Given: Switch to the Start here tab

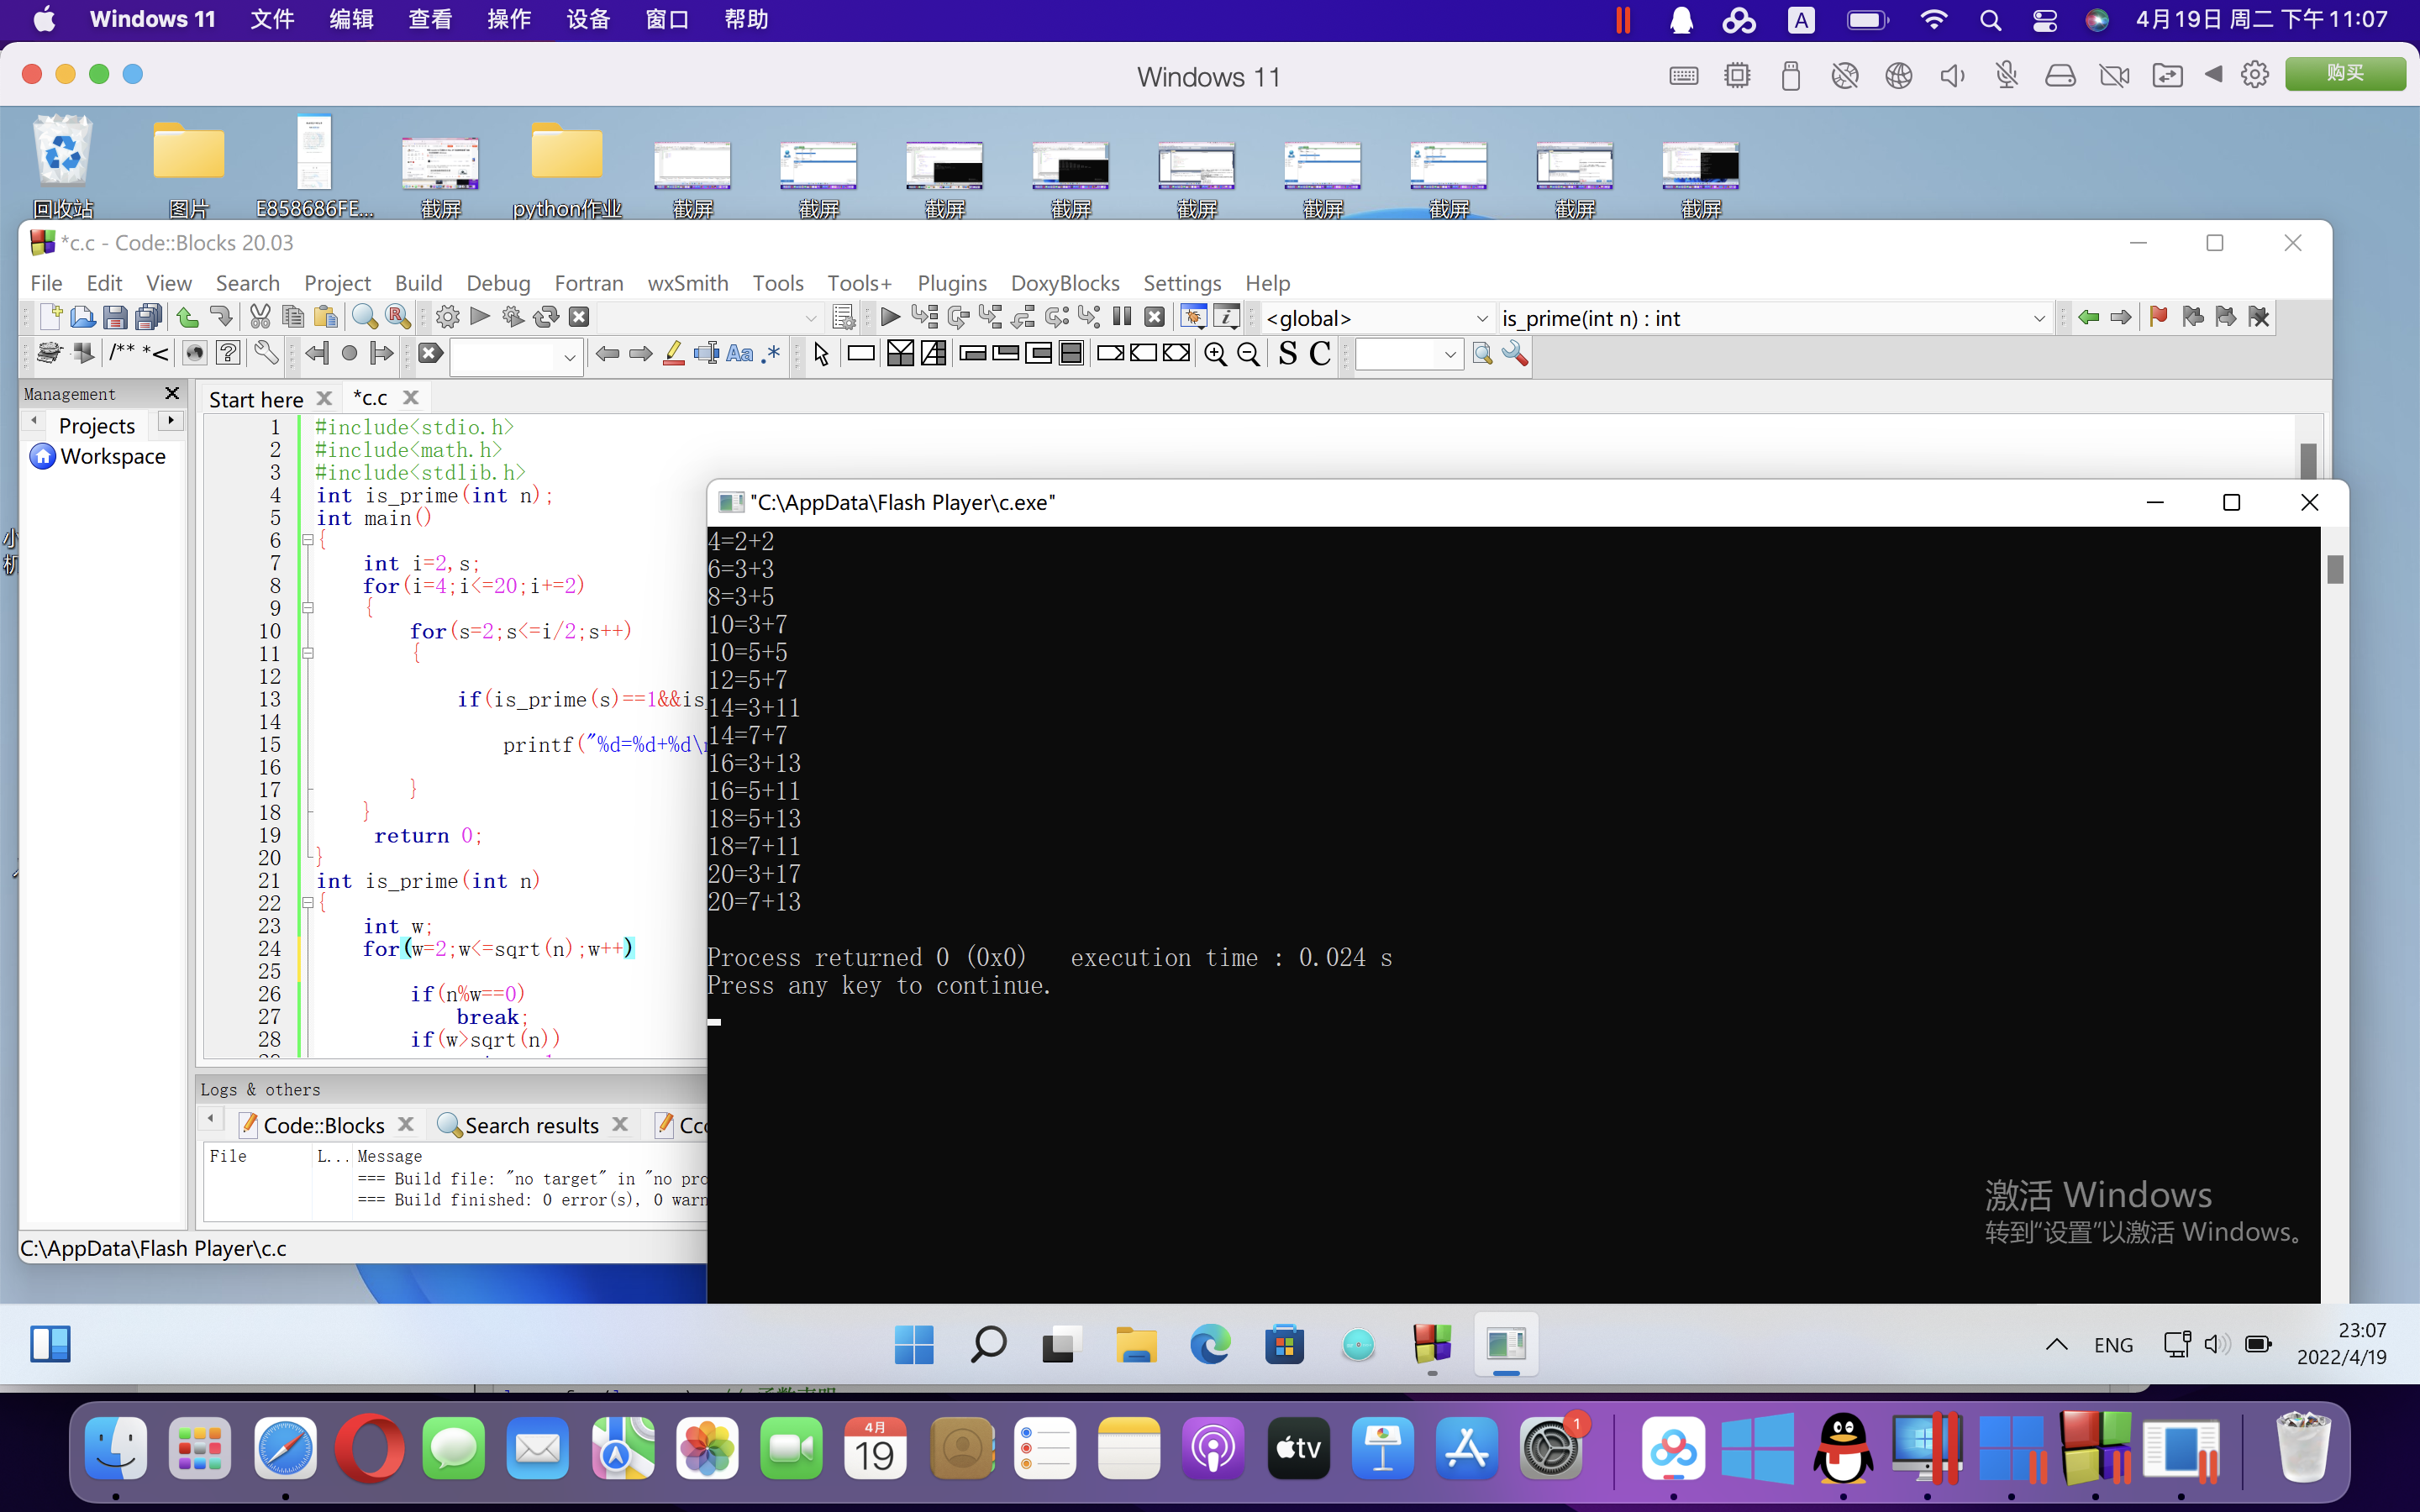Looking at the screenshot, I should [256, 399].
